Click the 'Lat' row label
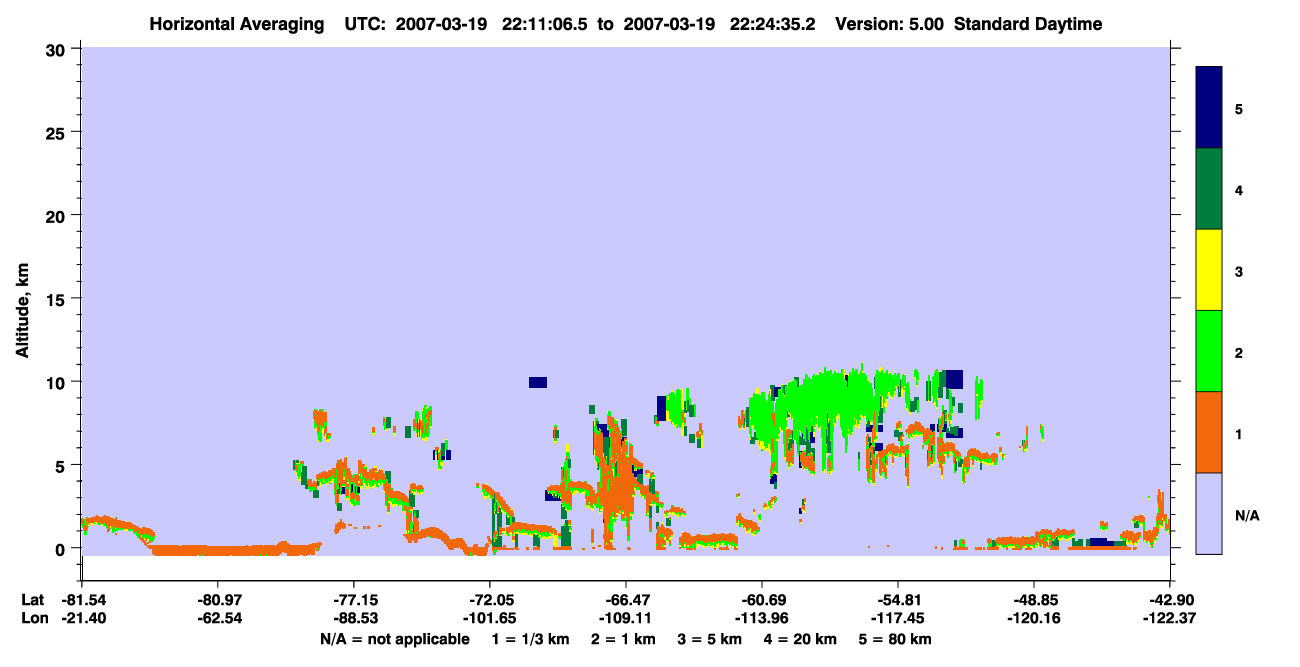Image resolution: width=1300 pixels, height=667 pixels. pyautogui.click(x=32, y=599)
